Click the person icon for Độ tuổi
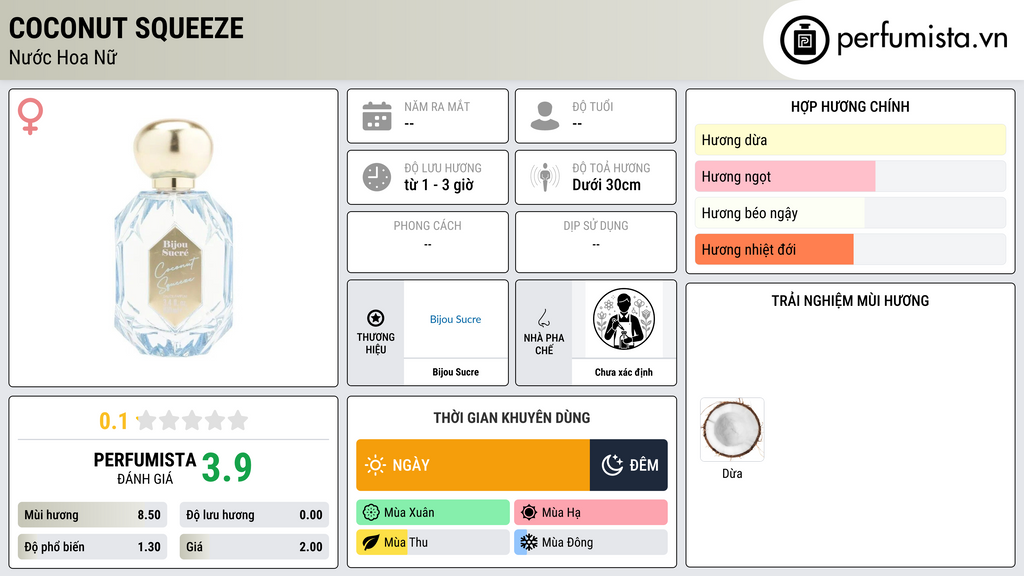Image resolution: width=1024 pixels, height=576 pixels. tap(545, 116)
